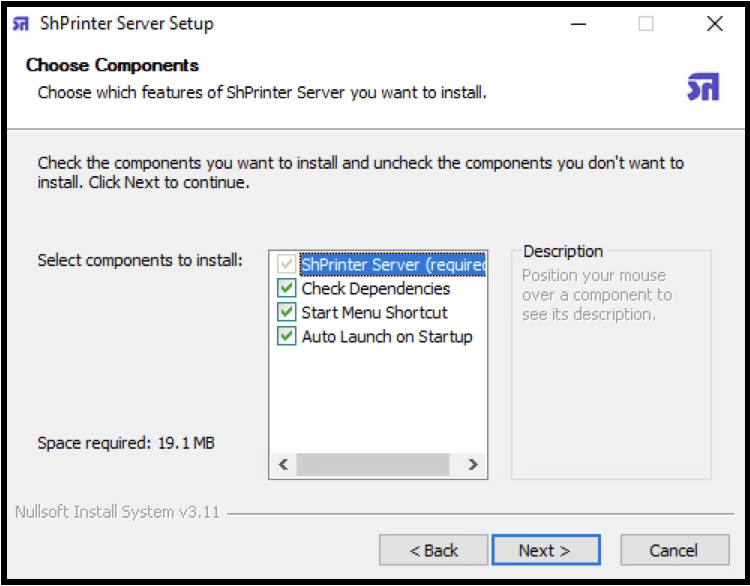Click the disabled ShPrinter Server required checkbox
The height and width of the screenshot is (586, 750).
(x=287, y=265)
